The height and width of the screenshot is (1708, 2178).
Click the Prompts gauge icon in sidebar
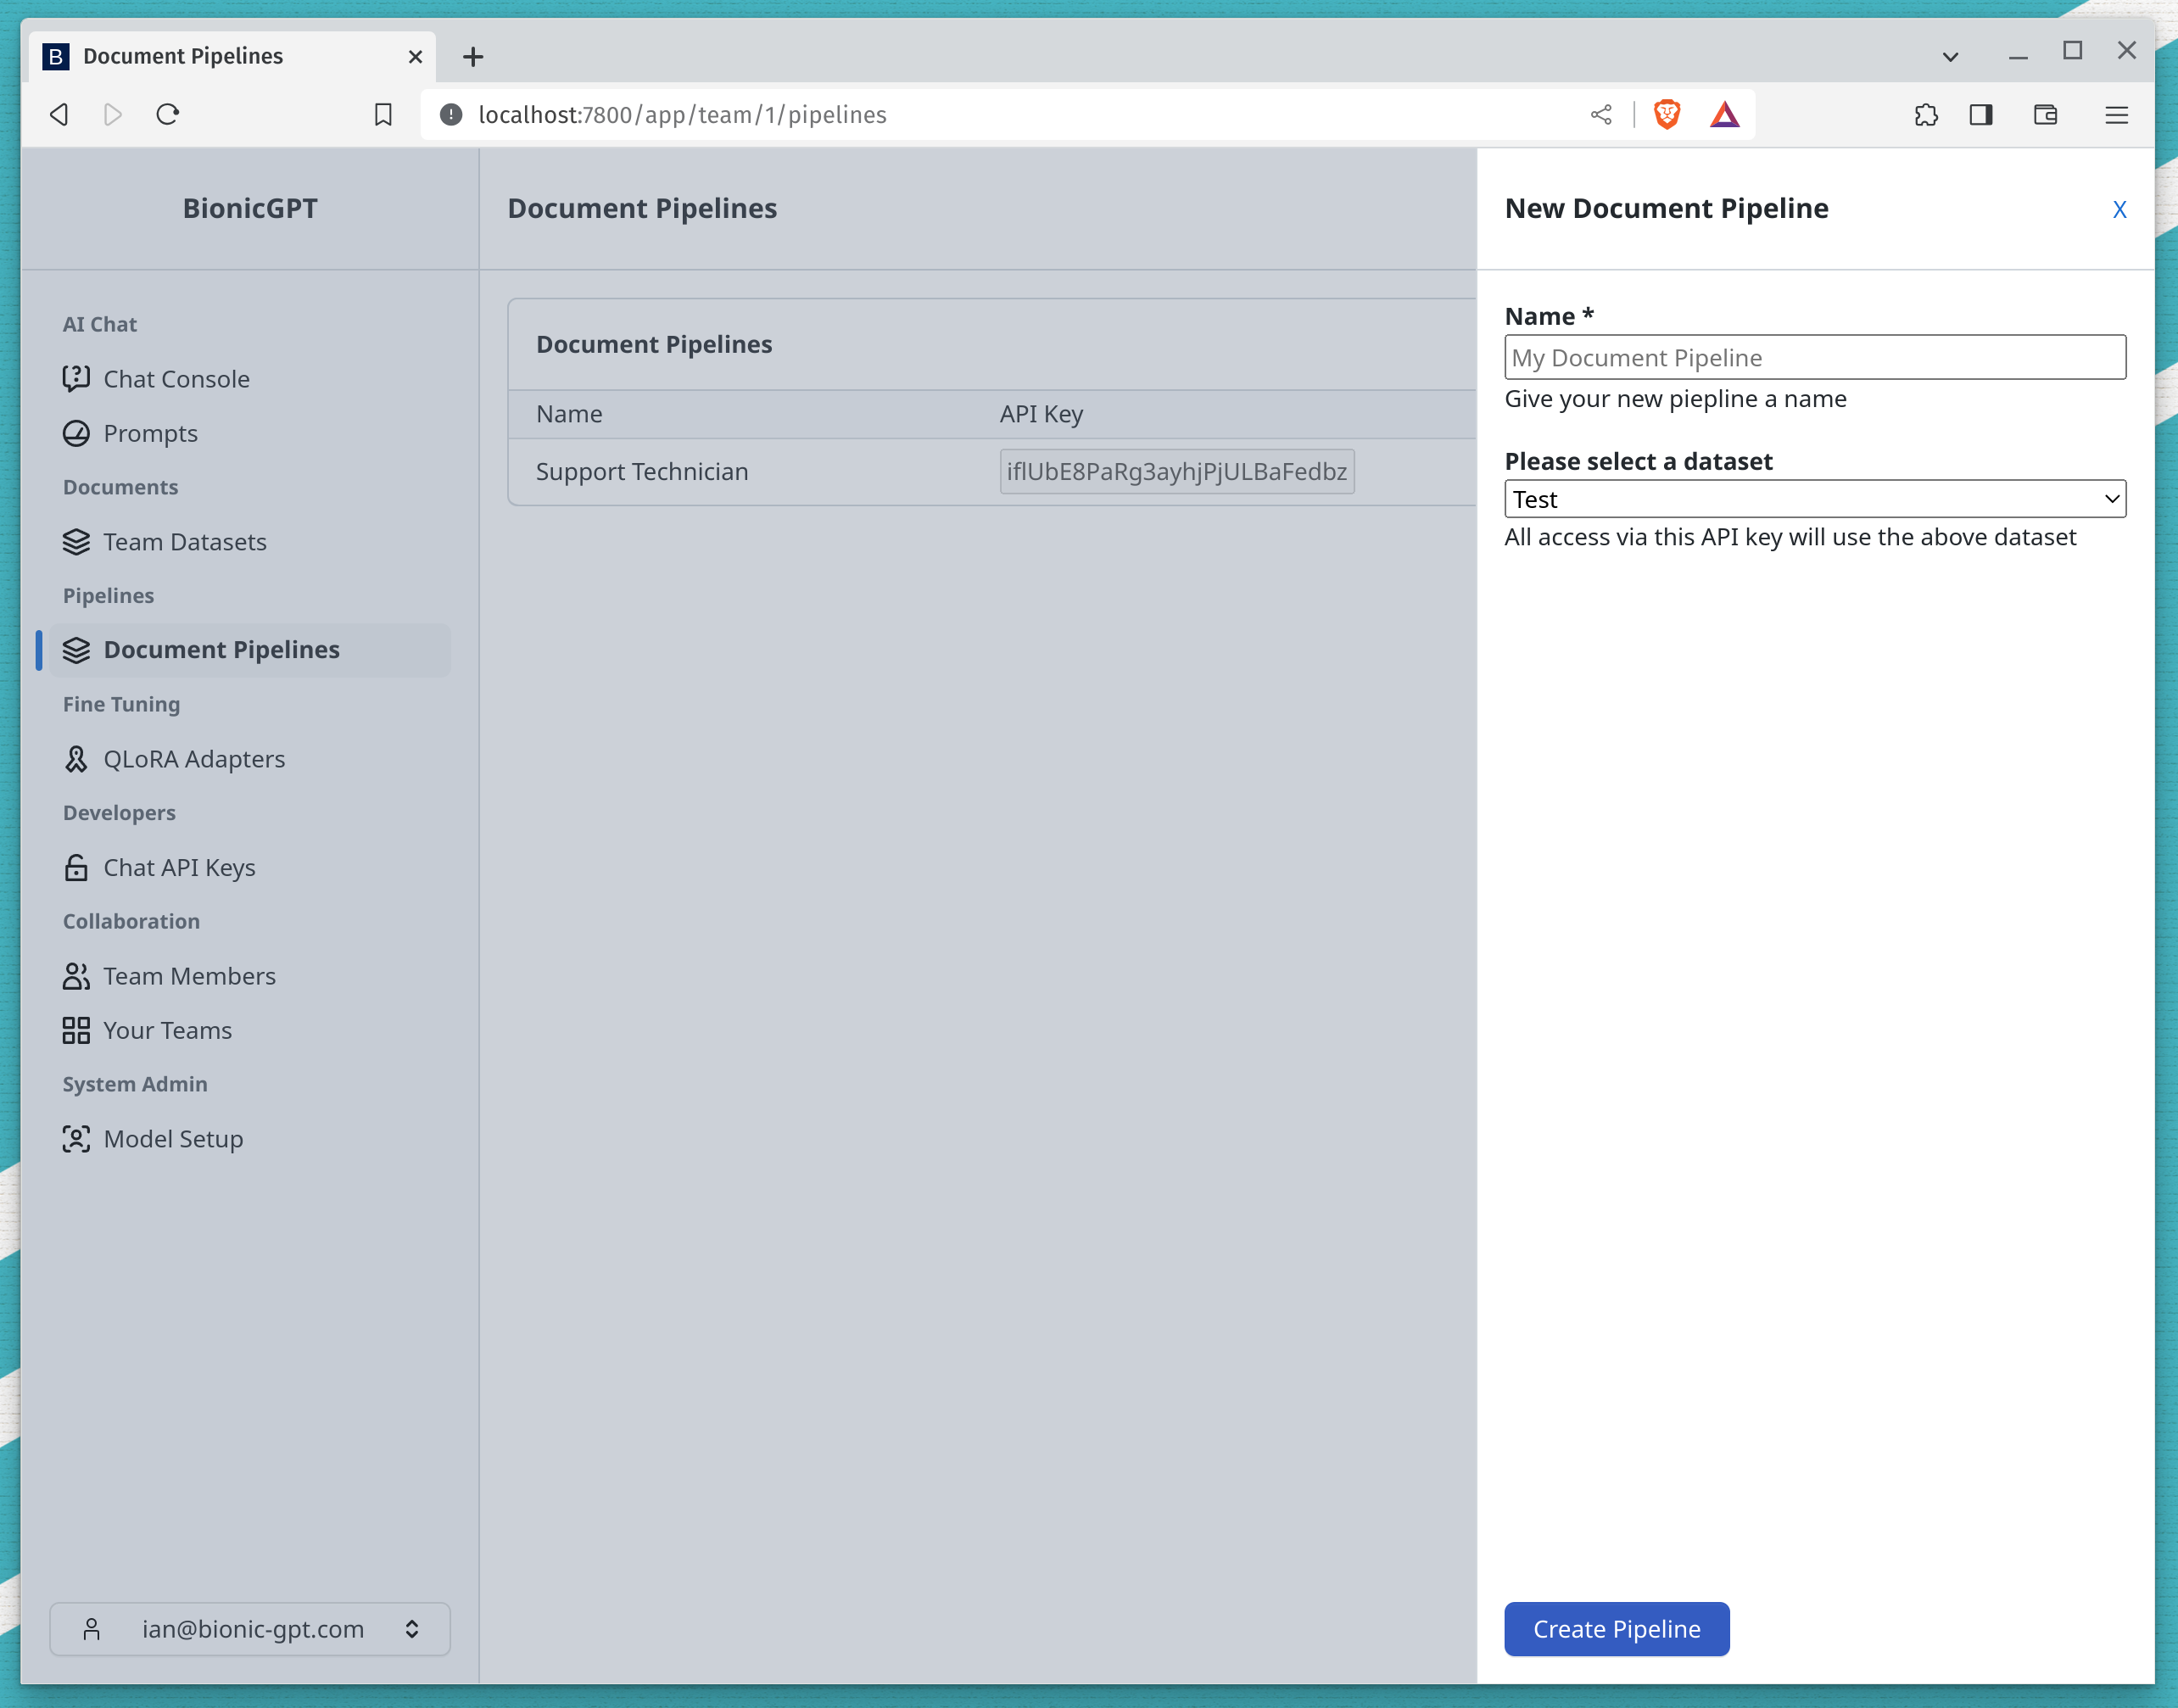pos(76,433)
